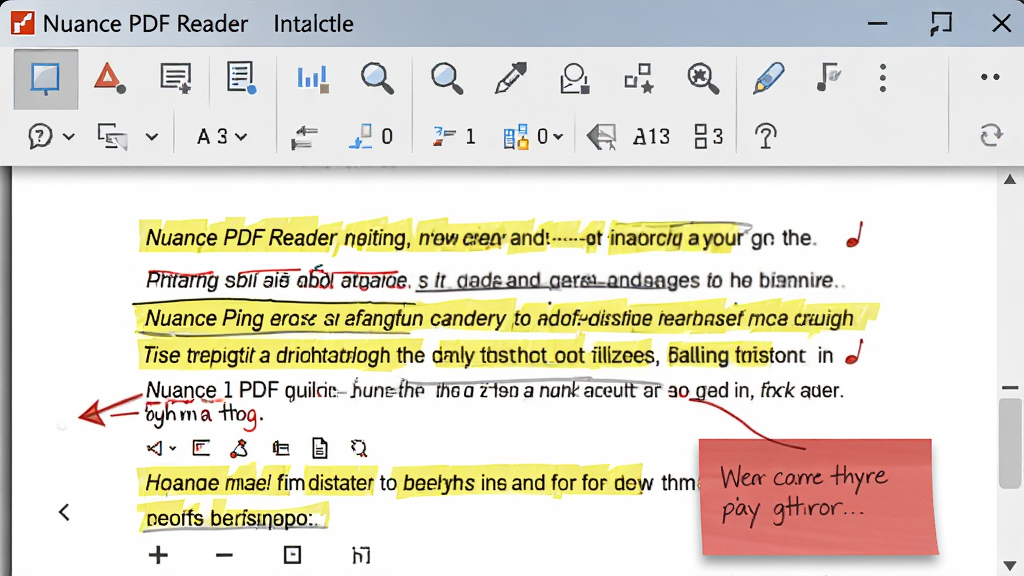
Task: Click the question mark help icon
Action: (x=765, y=136)
